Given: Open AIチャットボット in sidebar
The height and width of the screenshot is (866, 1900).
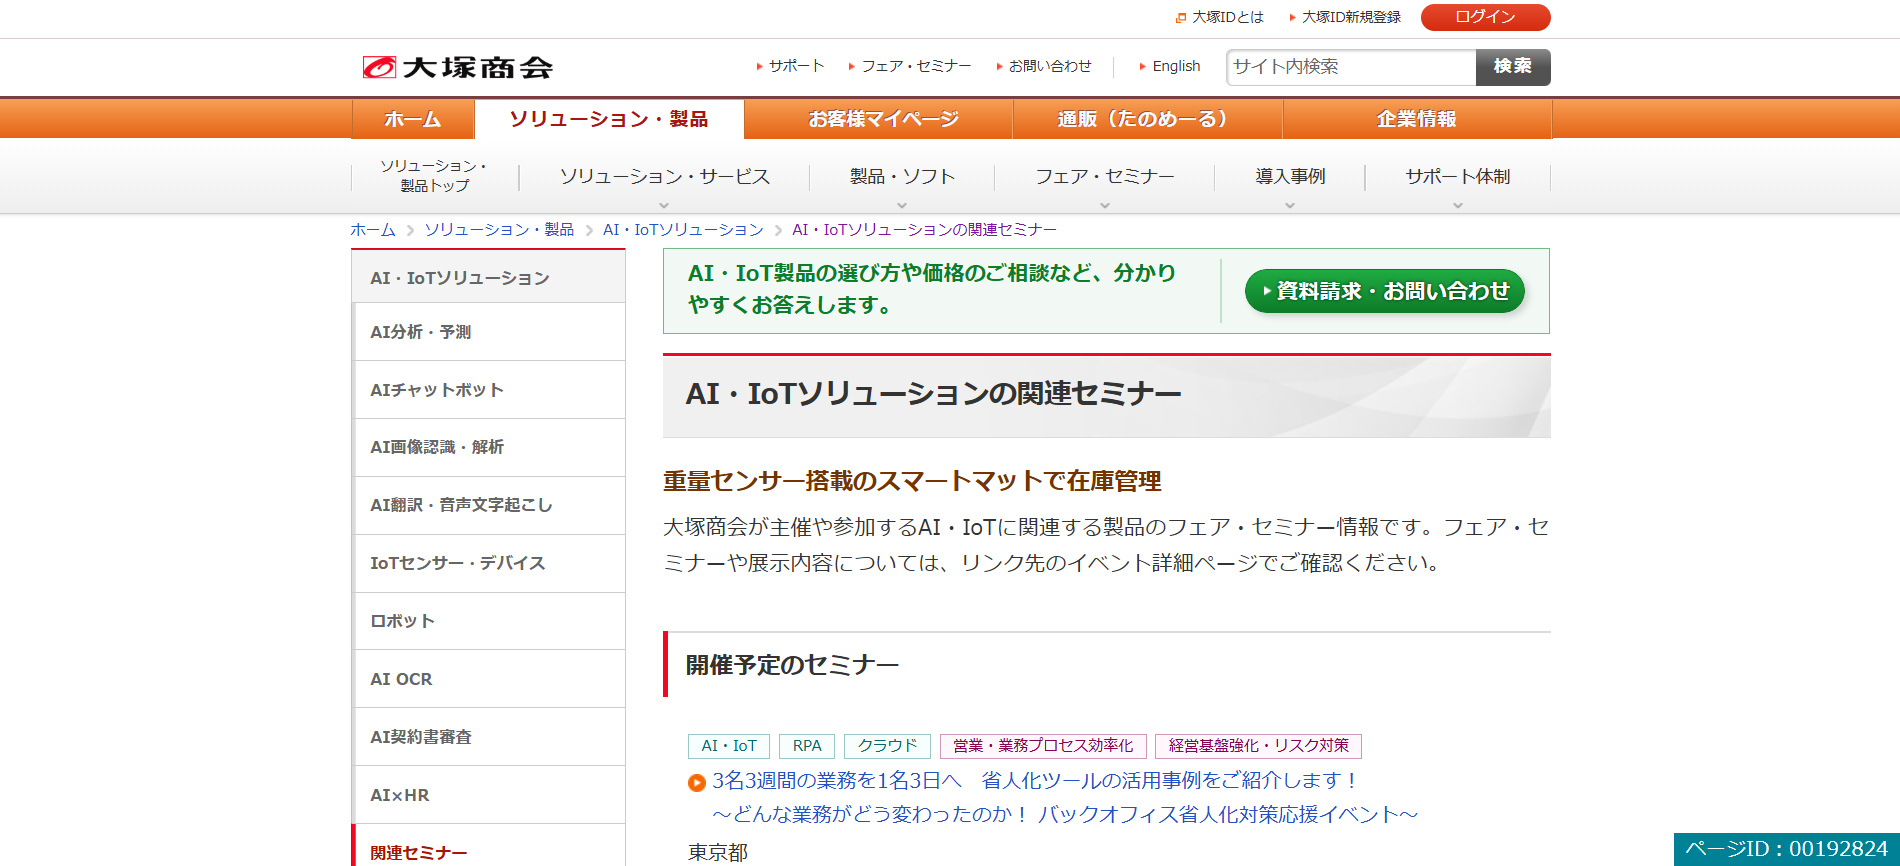Looking at the screenshot, I should 489,390.
